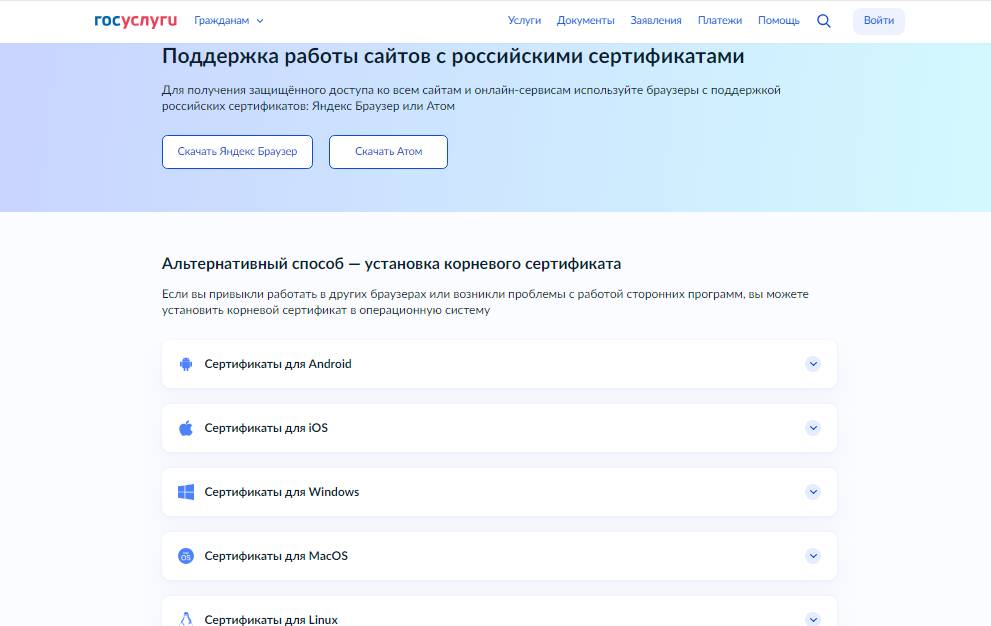Open search via the magnifier icon
Screen dimensions: 991x626
(823, 20)
